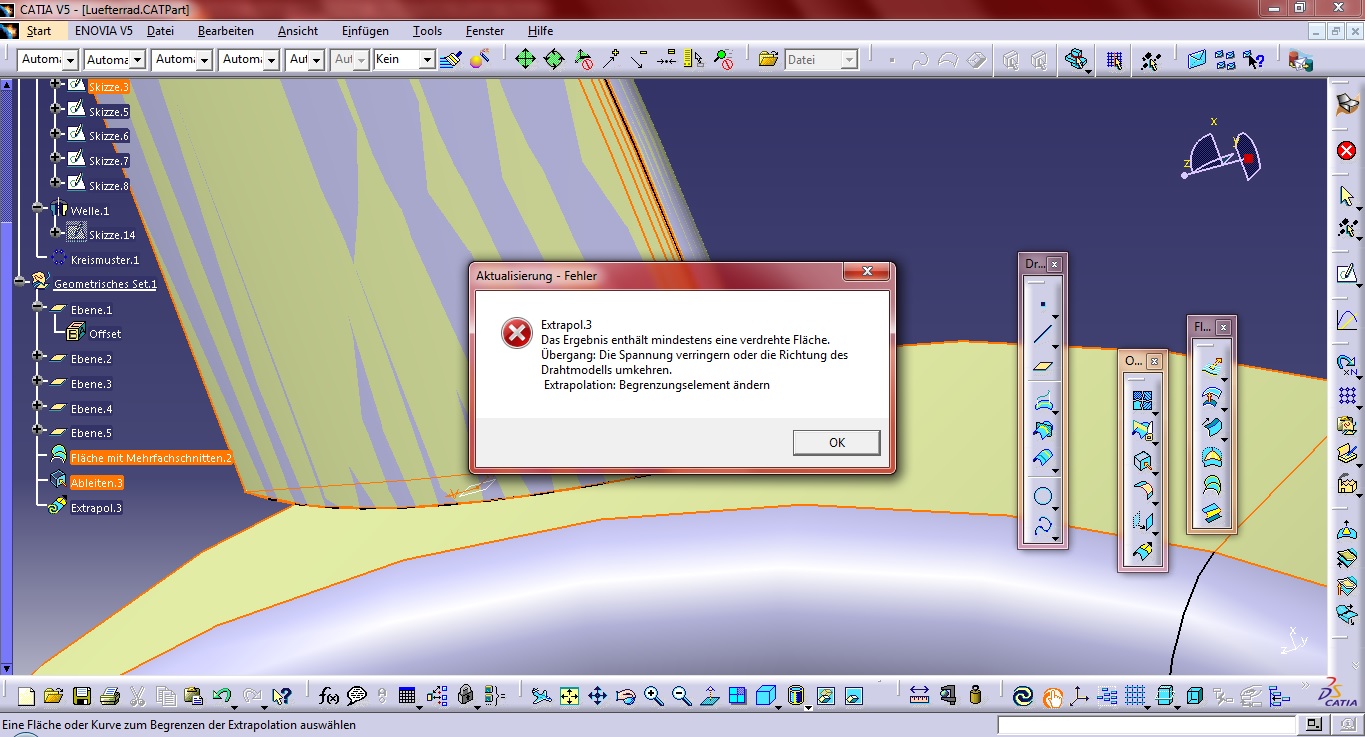Click the Hide/Show icon in bottom toolbar
The width and height of the screenshot is (1365, 737).
click(x=825, y=695)
